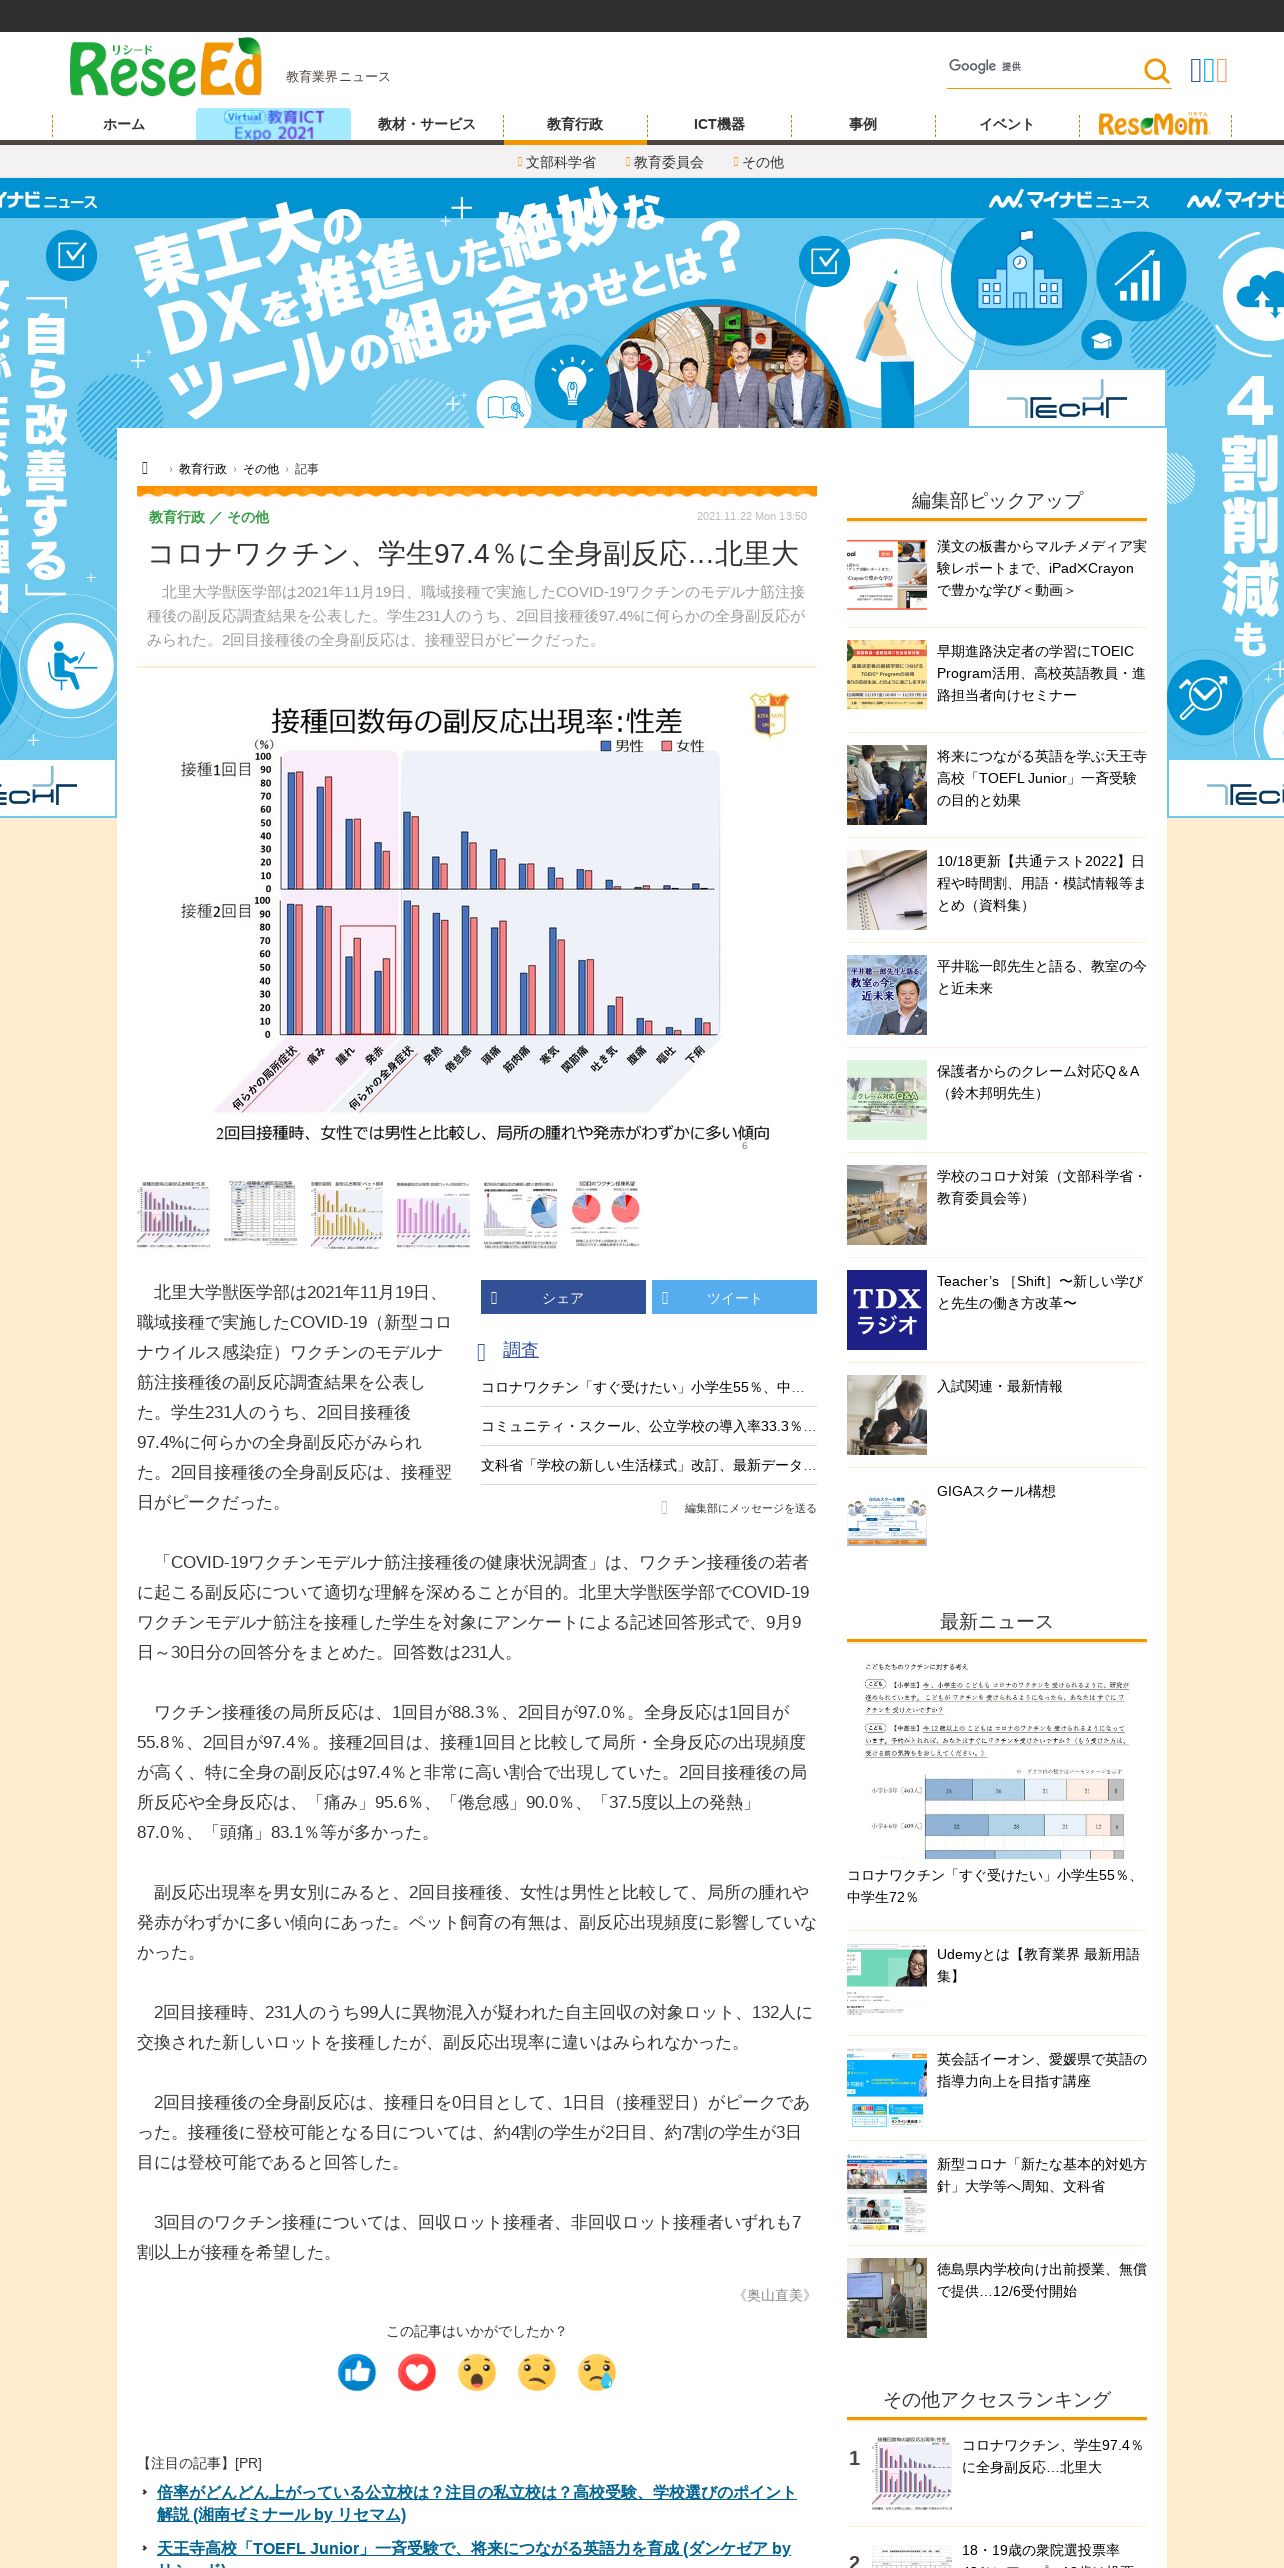Open pickup 学校のコロナ対策 article
Screen dimensions: 1284x2568
997,1204
